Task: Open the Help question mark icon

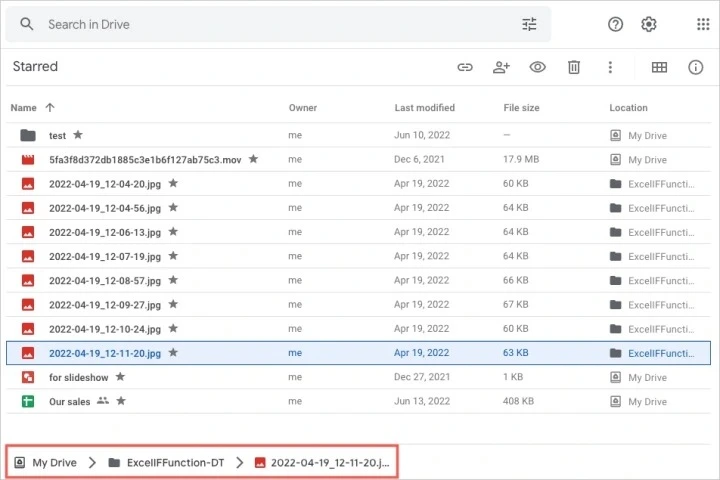Action: pyautogui.click(x=615, y=24)
